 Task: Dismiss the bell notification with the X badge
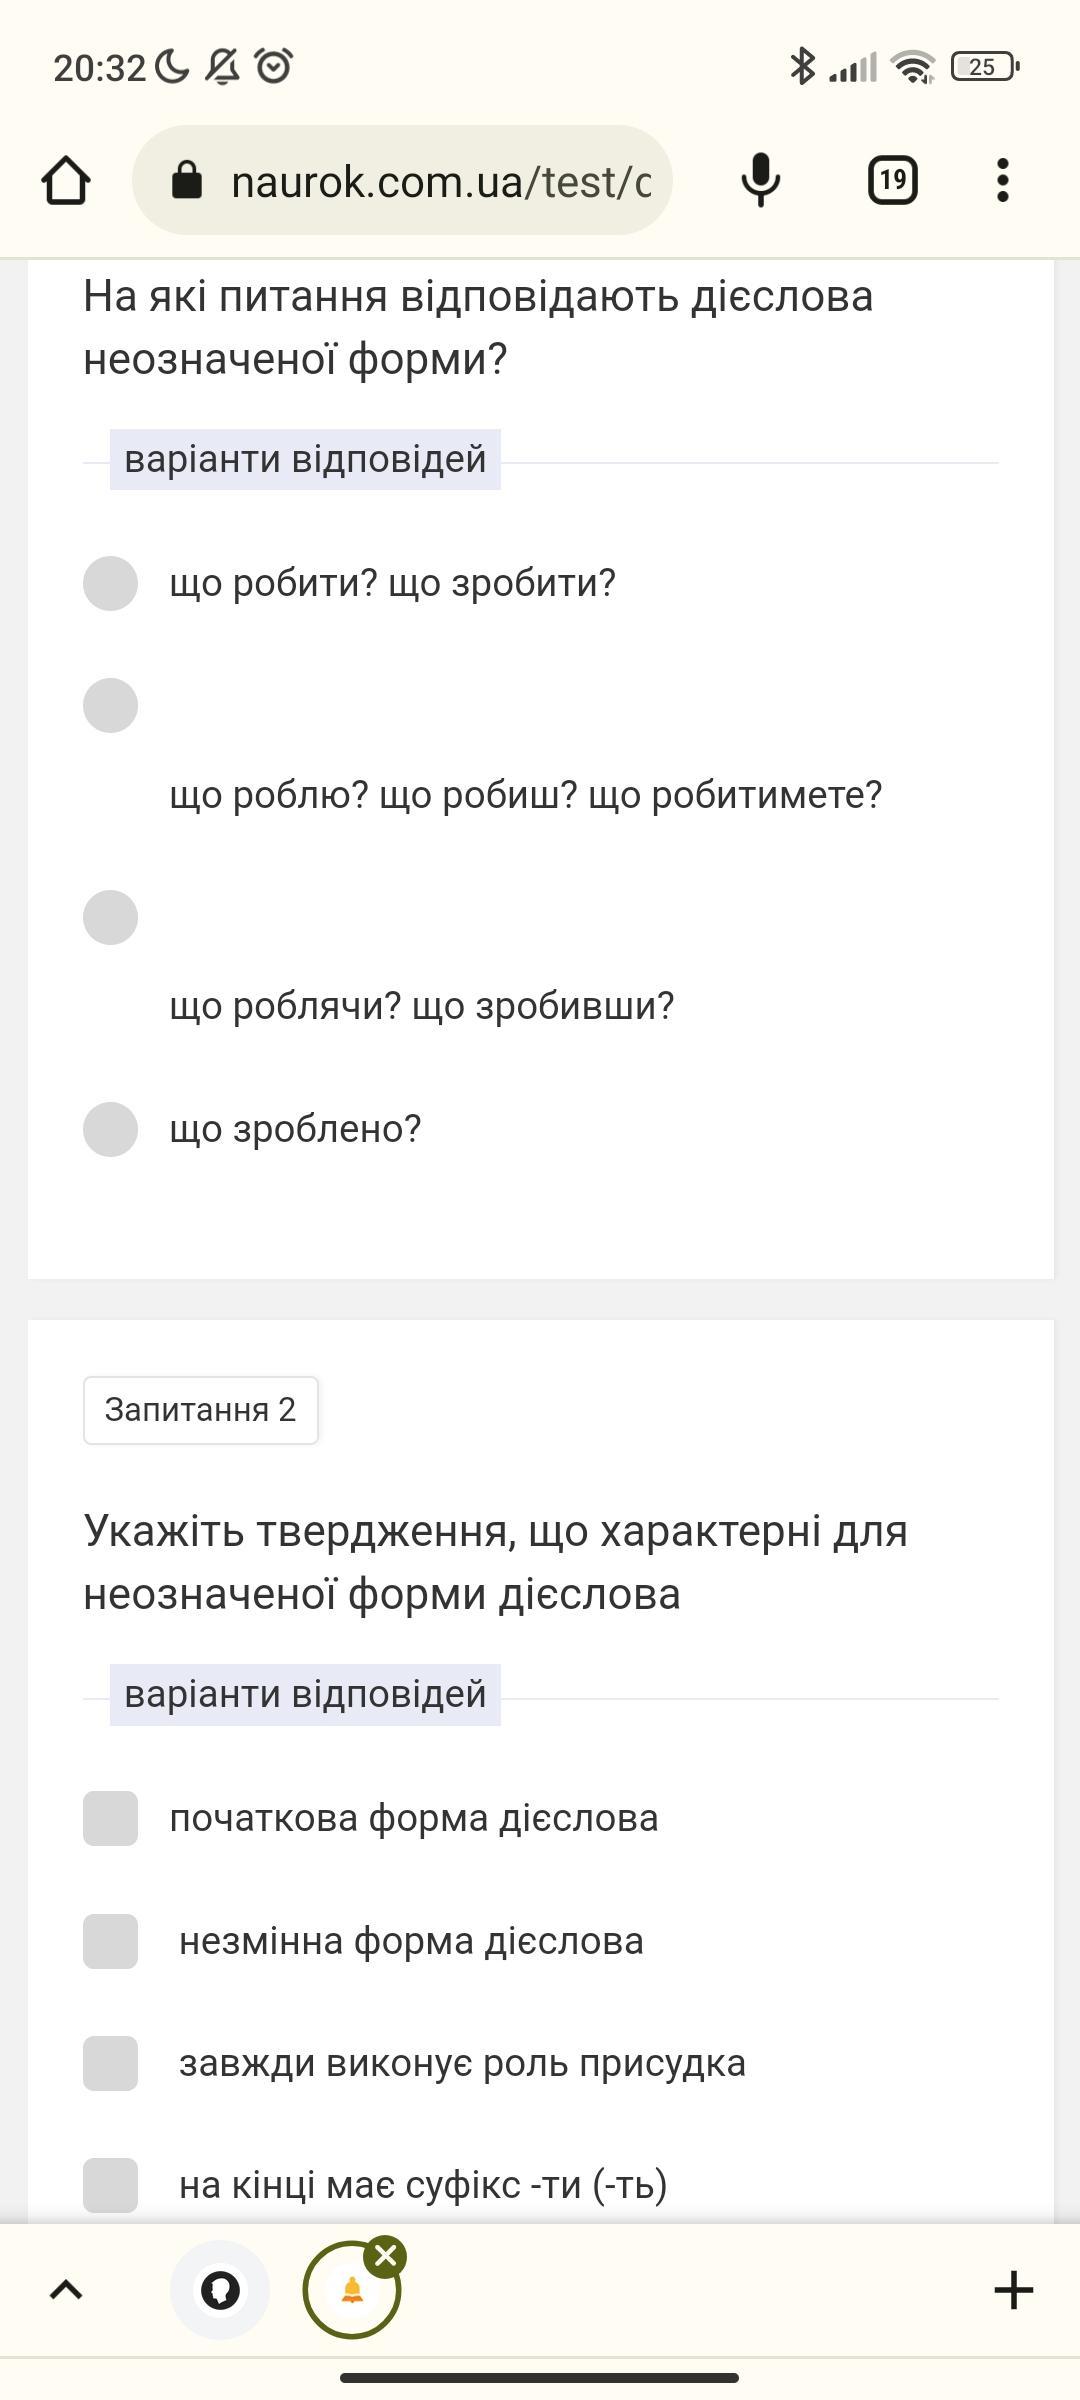[x=386, y=2256]
